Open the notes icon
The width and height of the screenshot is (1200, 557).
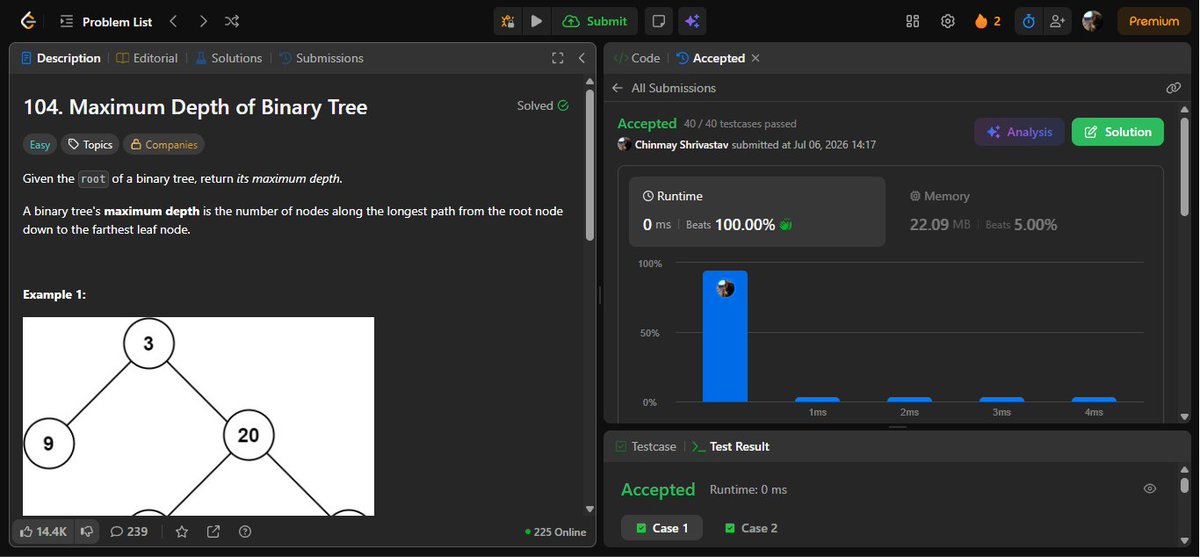coord(658,20)
